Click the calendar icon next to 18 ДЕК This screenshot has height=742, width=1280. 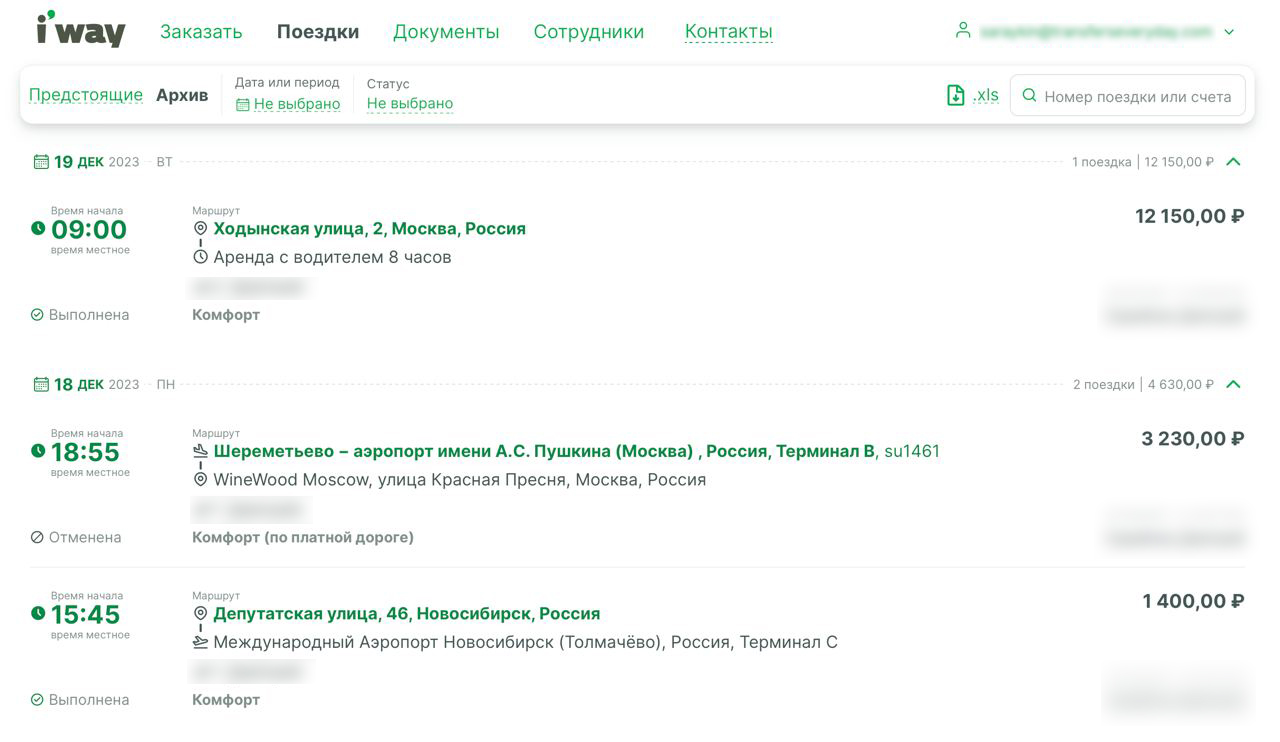coord(41,384)
